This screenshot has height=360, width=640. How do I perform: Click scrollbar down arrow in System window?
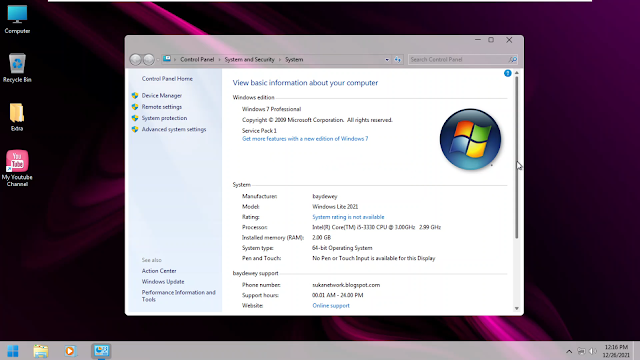(x=517, y=309)
